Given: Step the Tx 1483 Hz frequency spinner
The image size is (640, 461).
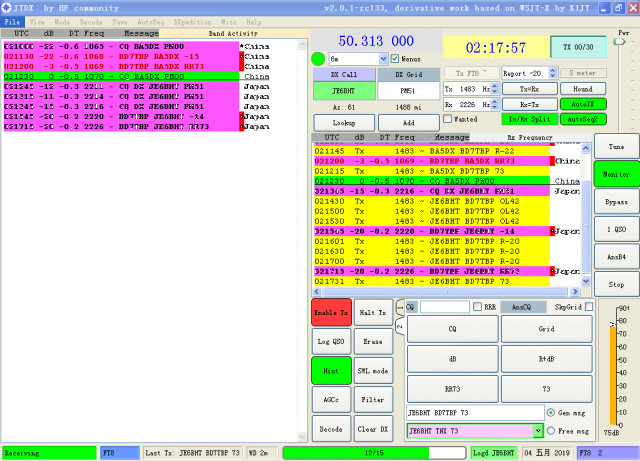Looking at the screenshot, I should (494, 89).
